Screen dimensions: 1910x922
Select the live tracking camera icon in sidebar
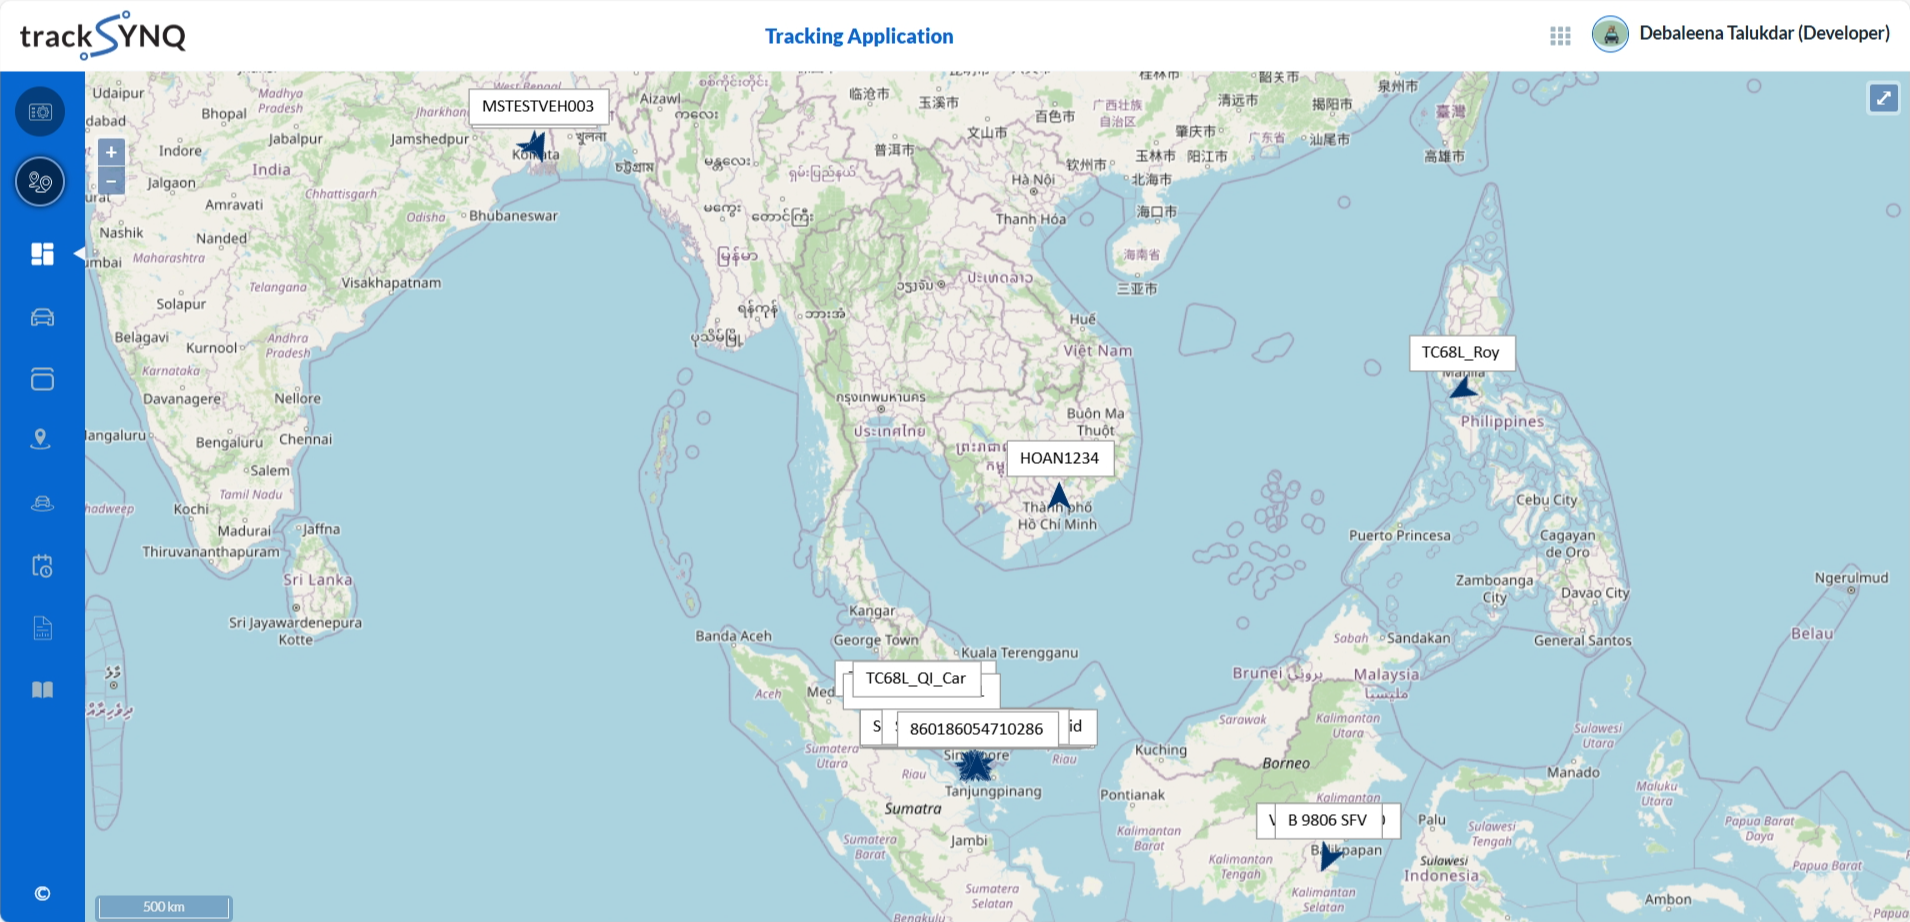coord(40,111)
